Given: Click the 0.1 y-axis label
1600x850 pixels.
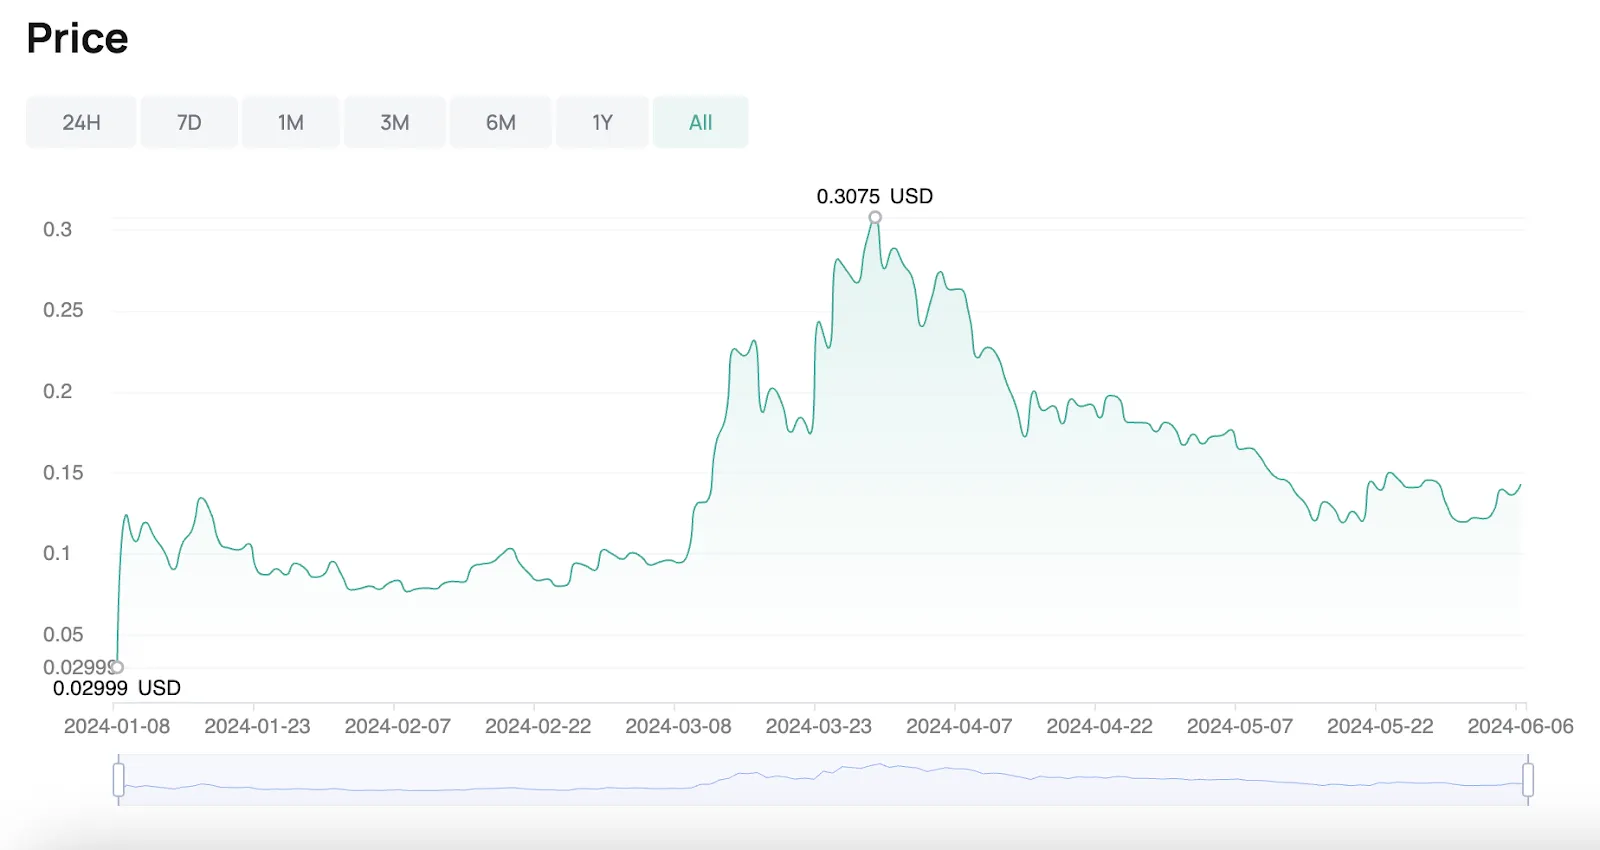Looking at the screenshot, I should click(x=57, y=553).
